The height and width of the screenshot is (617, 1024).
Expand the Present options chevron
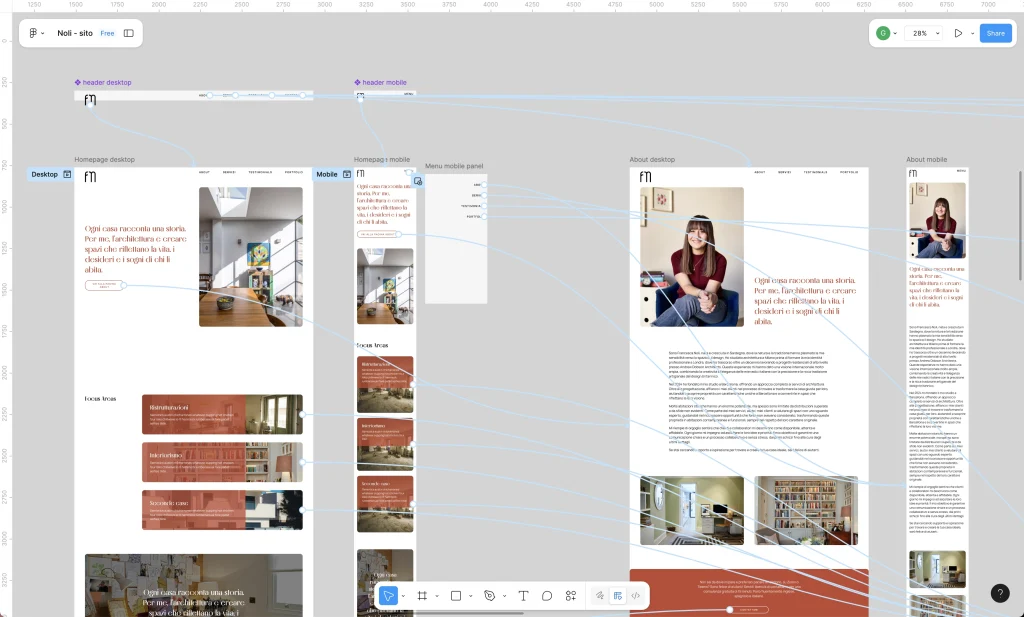[971, 33]
